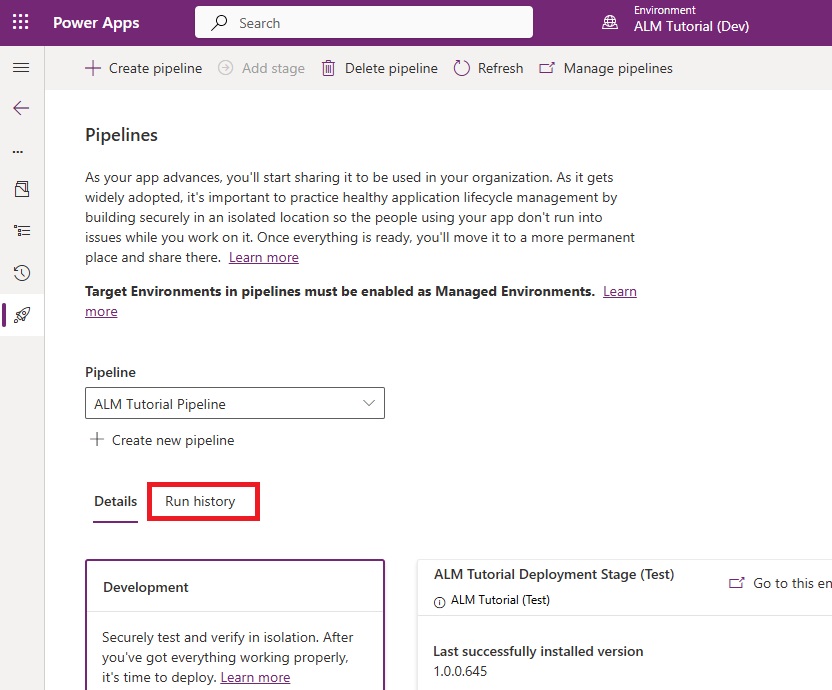Select the Details tab

tap(116, 502)
